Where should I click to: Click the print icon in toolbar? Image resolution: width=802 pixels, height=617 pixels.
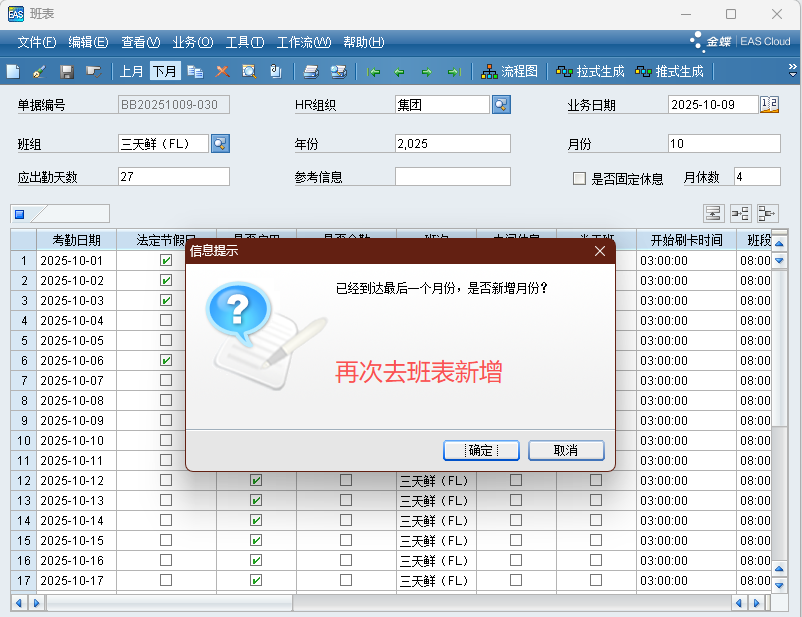click(311, 71)
